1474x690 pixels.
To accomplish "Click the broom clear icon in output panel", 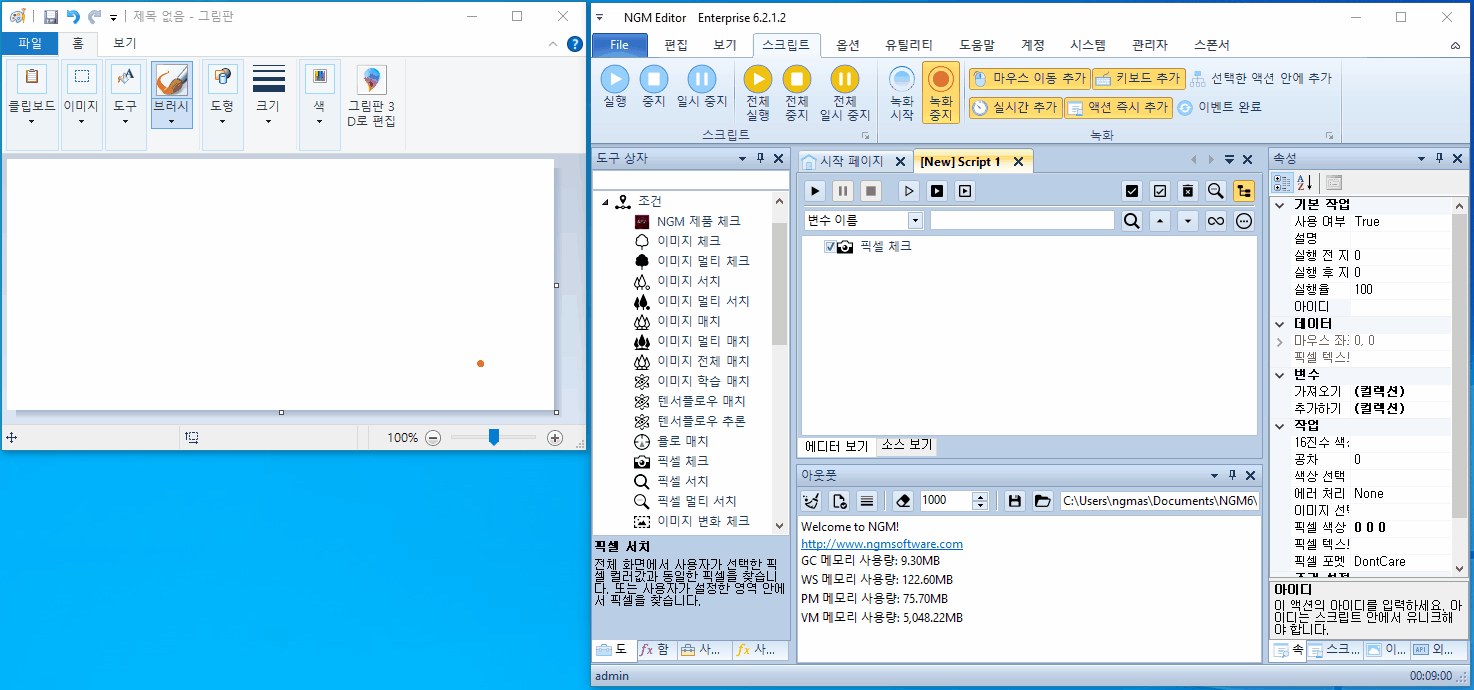I will click(x=812, y=501).
